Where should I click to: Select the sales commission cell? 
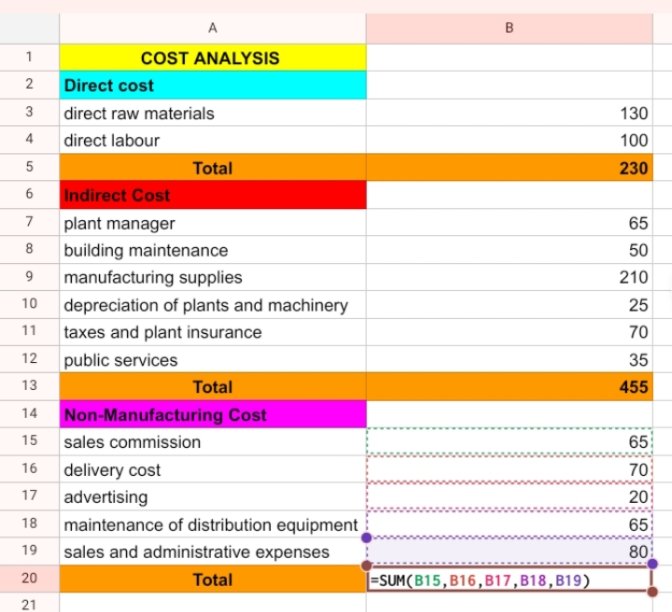(x=213, y=442)
